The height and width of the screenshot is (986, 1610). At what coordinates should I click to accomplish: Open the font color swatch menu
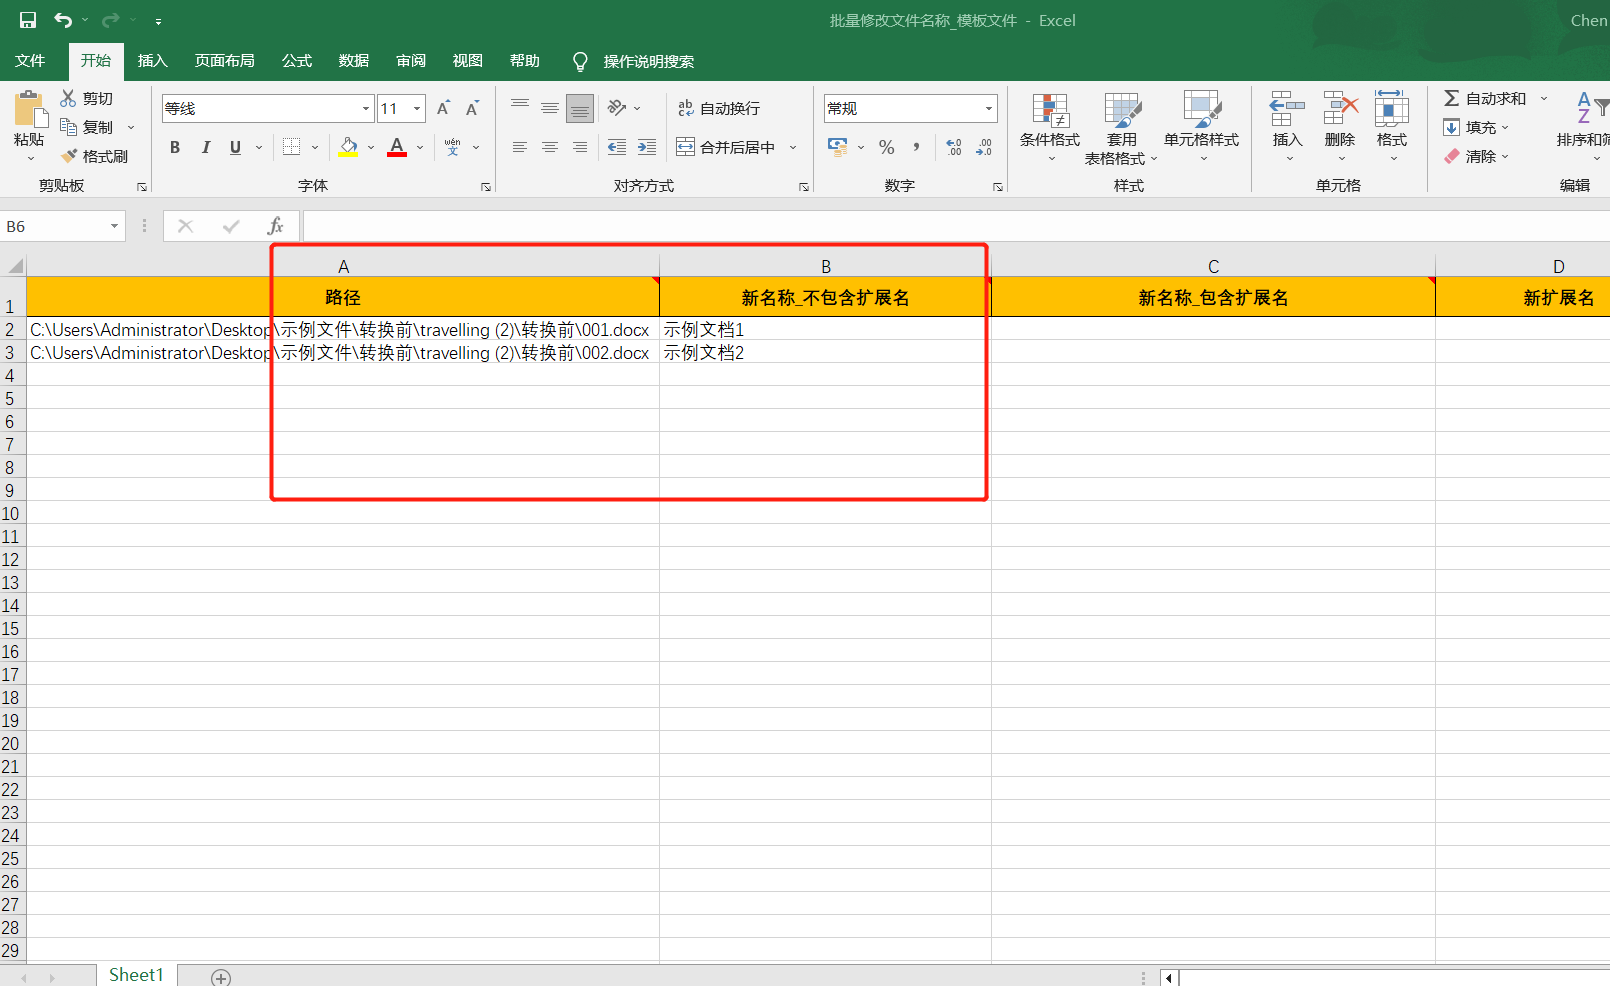coord(397,147)
